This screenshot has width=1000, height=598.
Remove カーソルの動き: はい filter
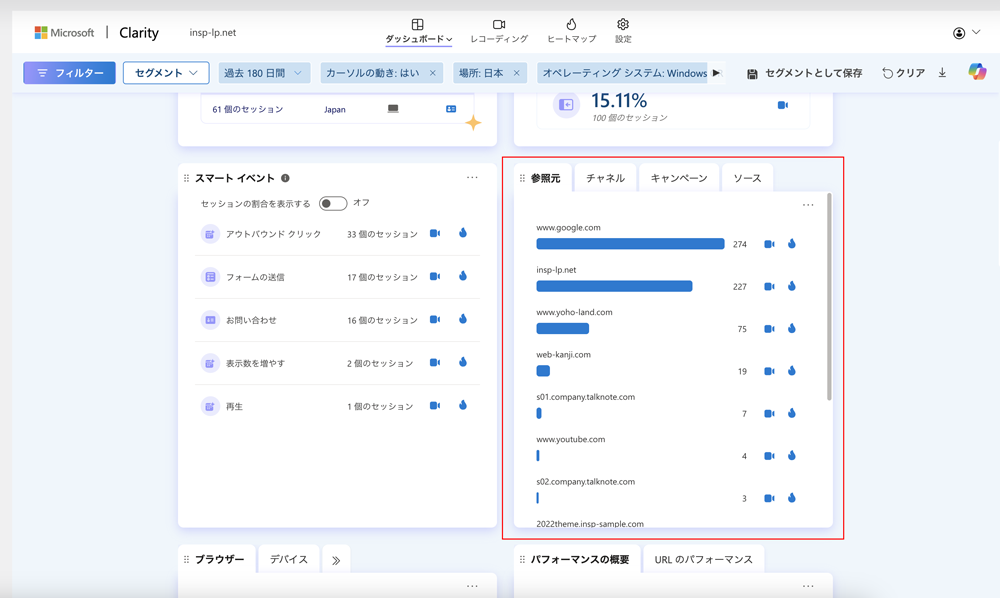(x=432, y=73)
